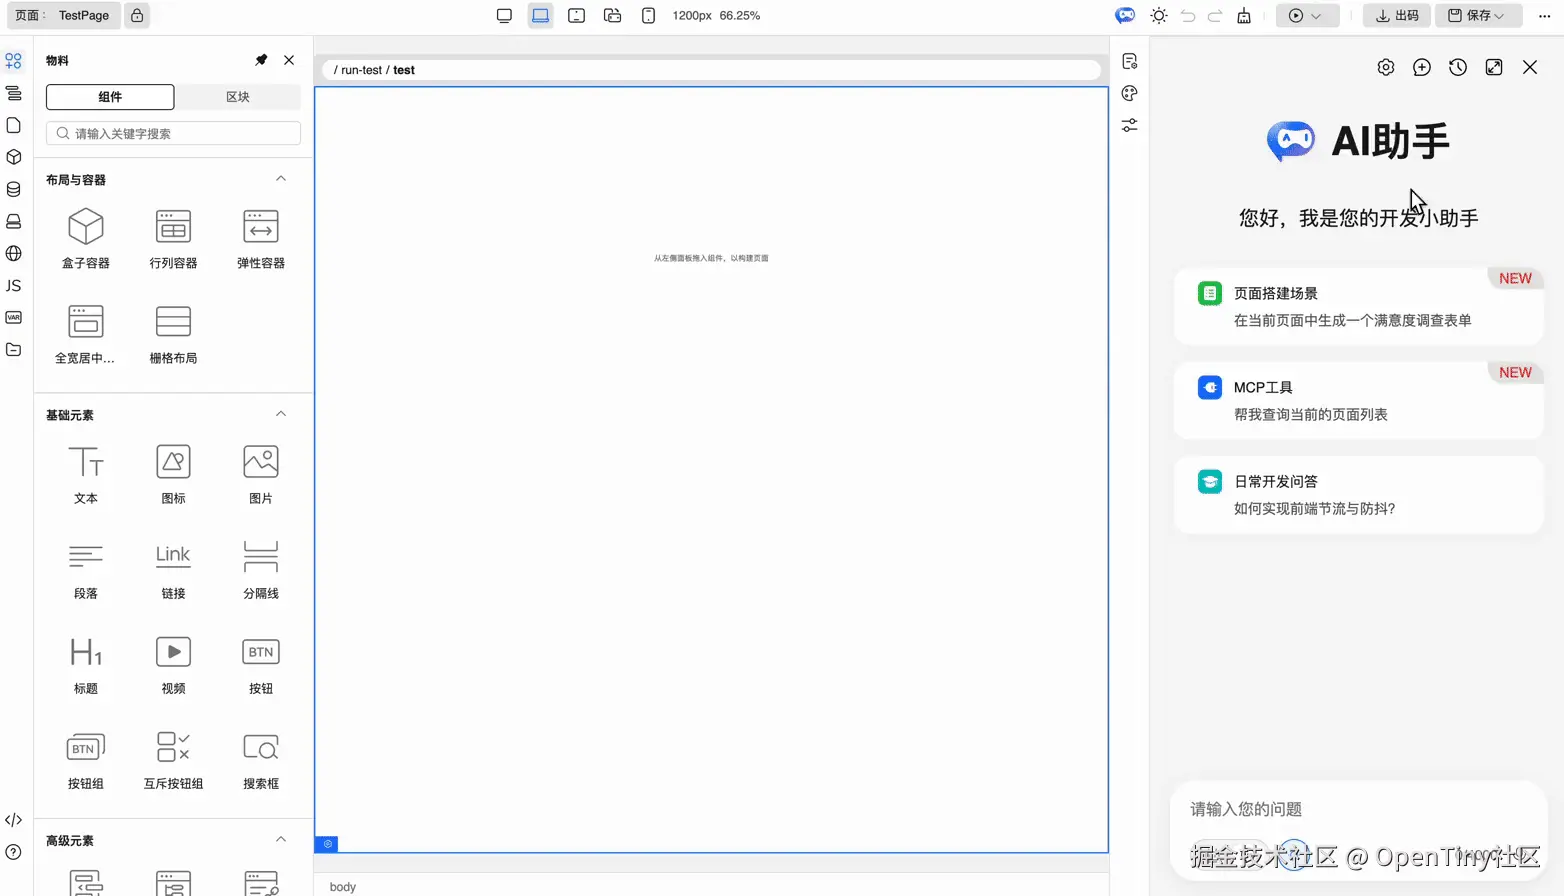Screen dimensions: 1564x896
Task: Start a new AI chat conversation
Action: [x=1422, y=67]
